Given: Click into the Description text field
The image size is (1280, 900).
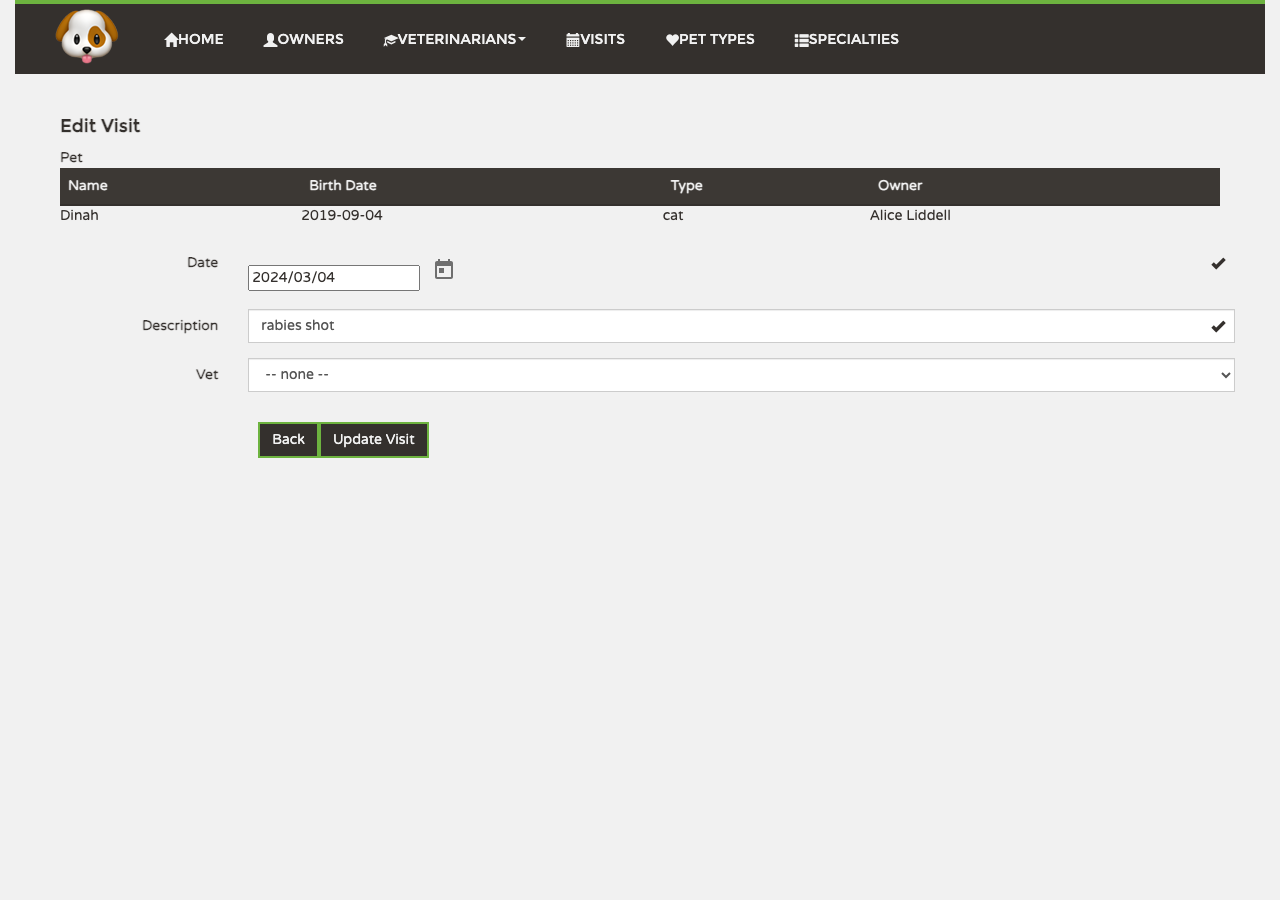Looking at the screenshot, I should pyautogui.click(x=741, y=326).
